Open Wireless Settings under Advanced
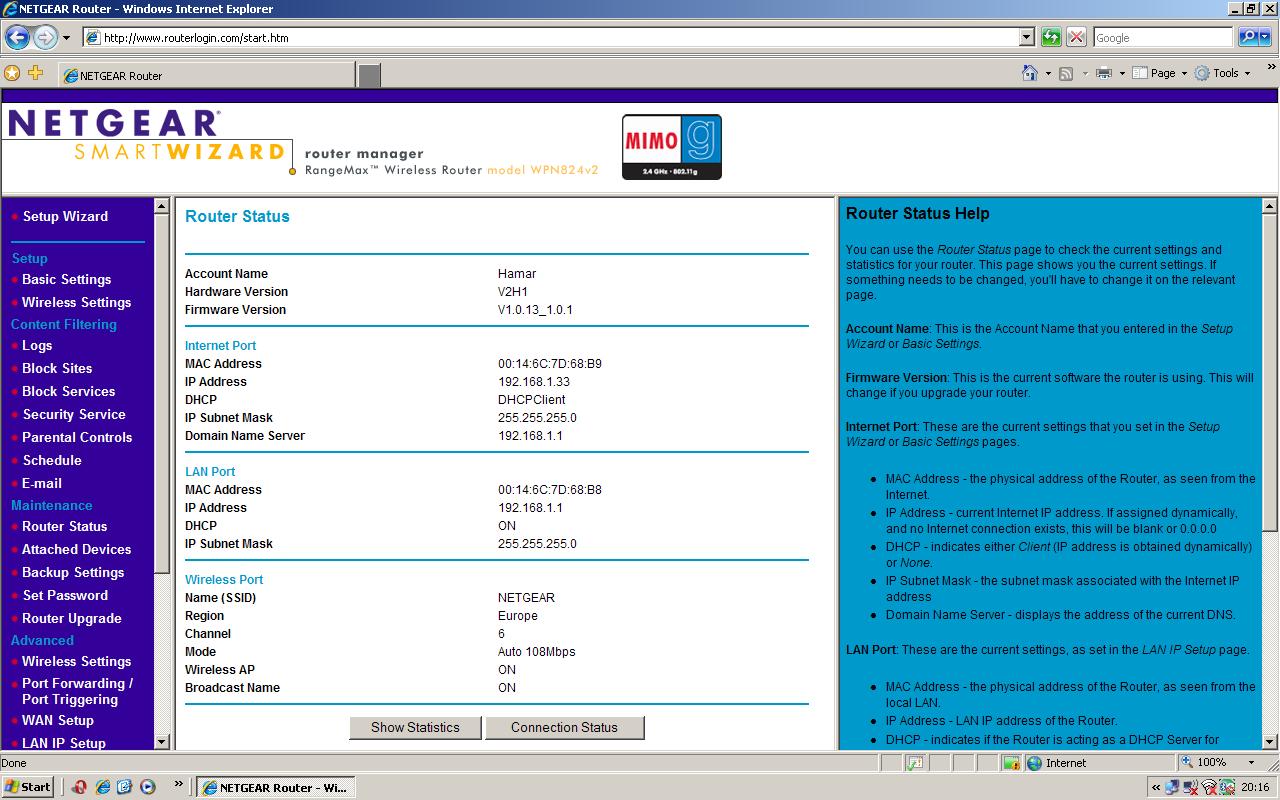 click(x=76, y=661)
